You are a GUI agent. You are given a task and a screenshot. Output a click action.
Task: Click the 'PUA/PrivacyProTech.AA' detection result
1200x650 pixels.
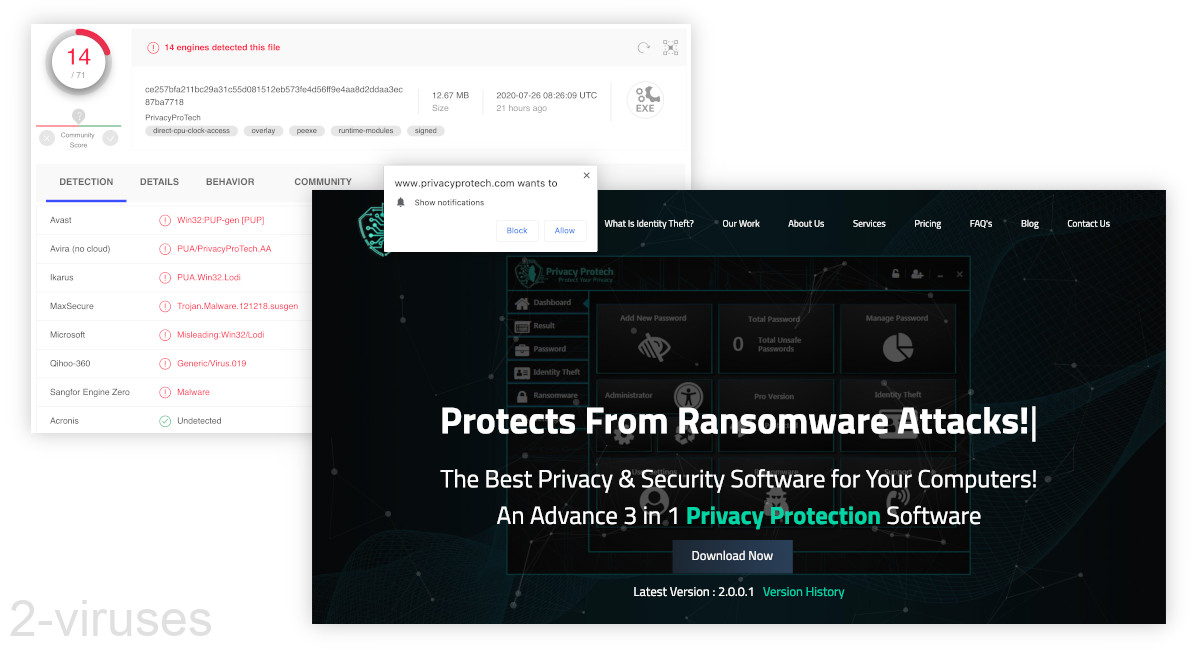coord(224,249)
